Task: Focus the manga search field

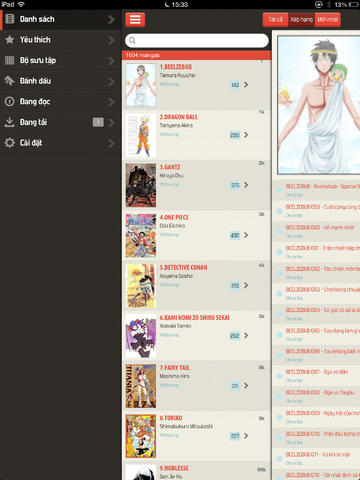Action: tap(197, 40)
